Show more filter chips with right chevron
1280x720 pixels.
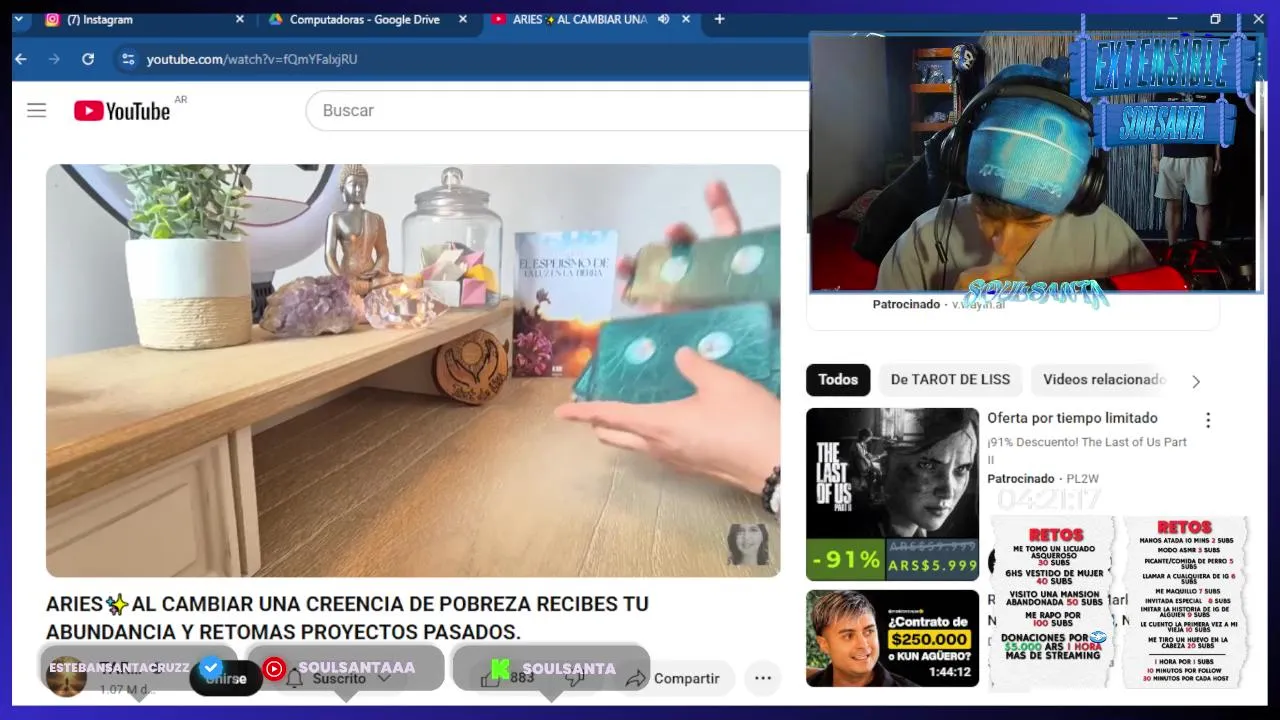pyautogui.click(x=1196, y=381)
